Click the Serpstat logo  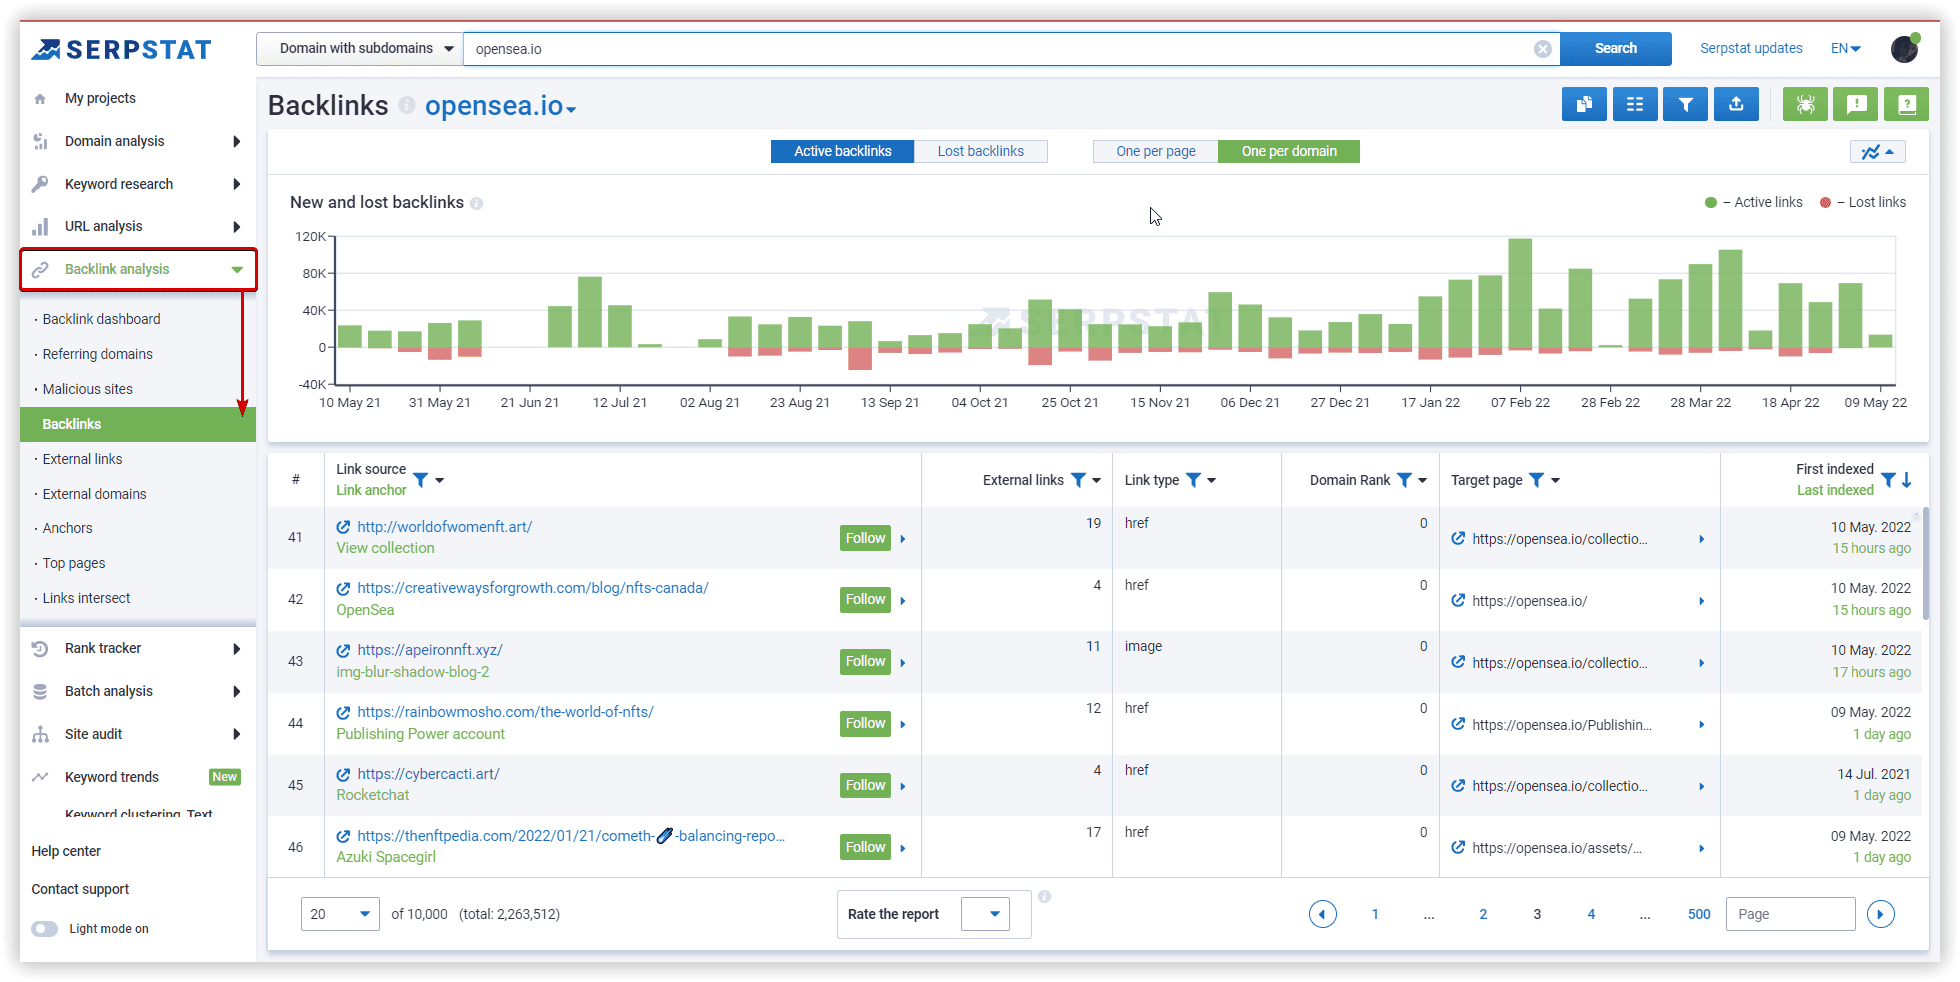pyautogui.click(x=121, y=49)
